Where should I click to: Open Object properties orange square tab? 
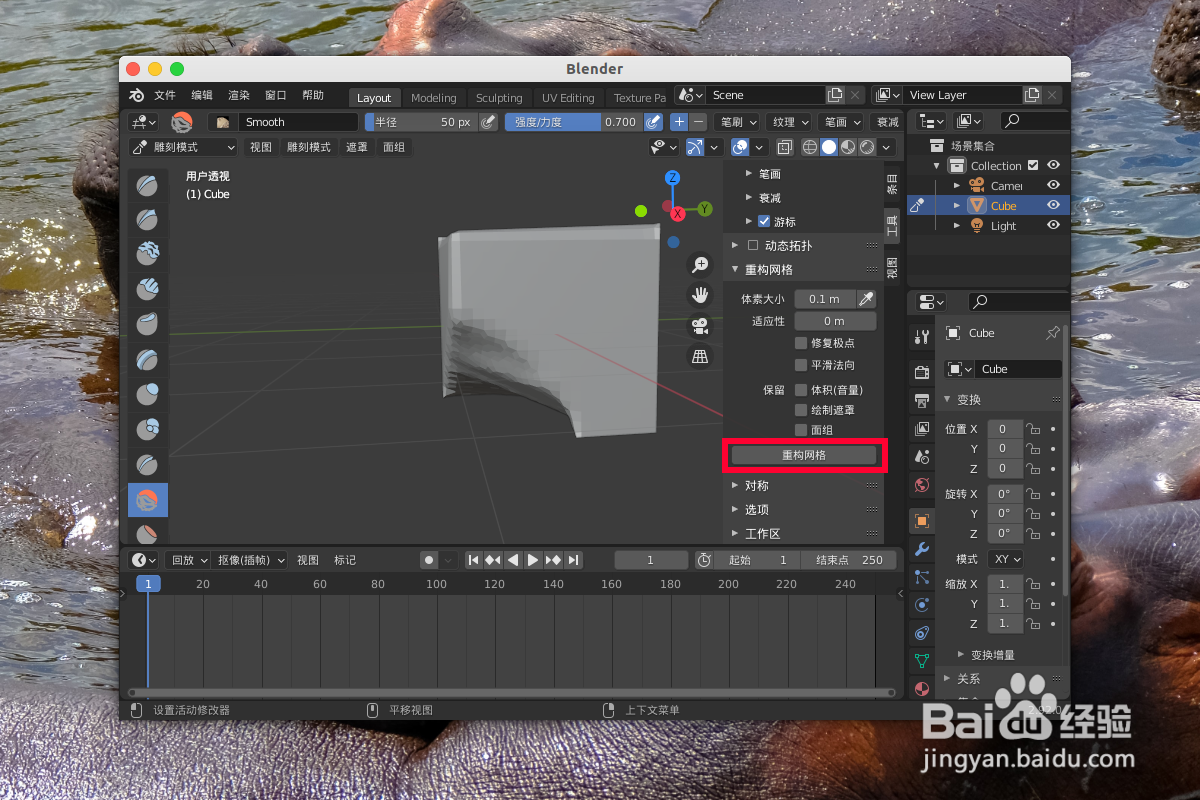[922, 521]
